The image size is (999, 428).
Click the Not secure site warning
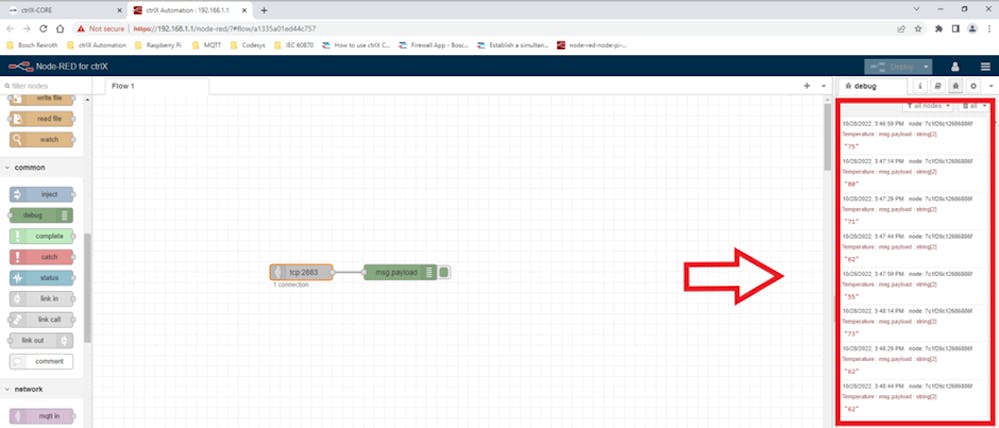tap(99, 29)
